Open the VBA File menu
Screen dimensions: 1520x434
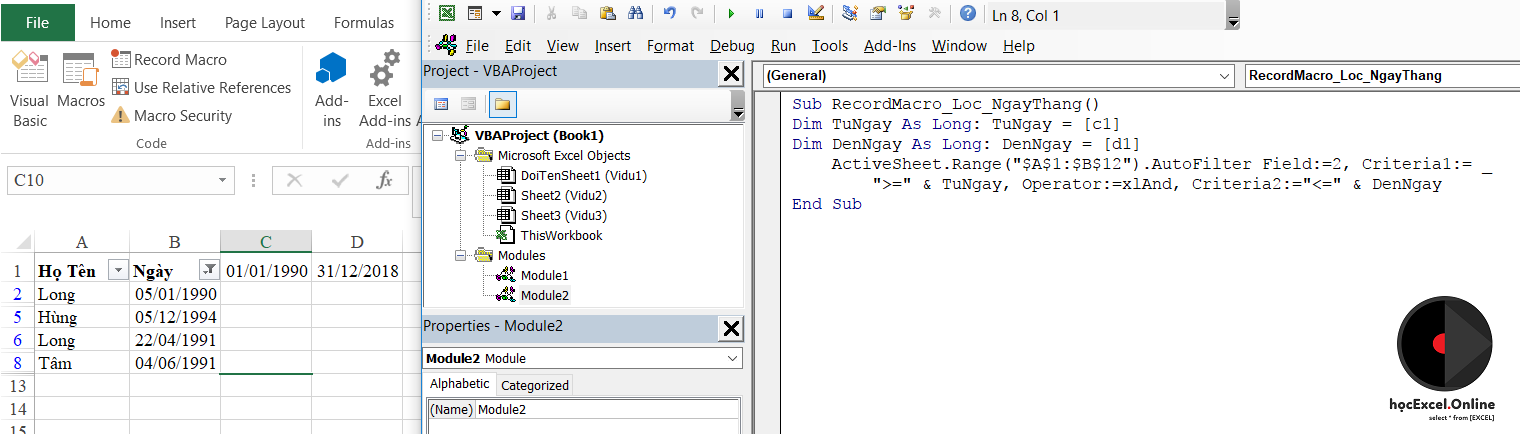[477, 46]
